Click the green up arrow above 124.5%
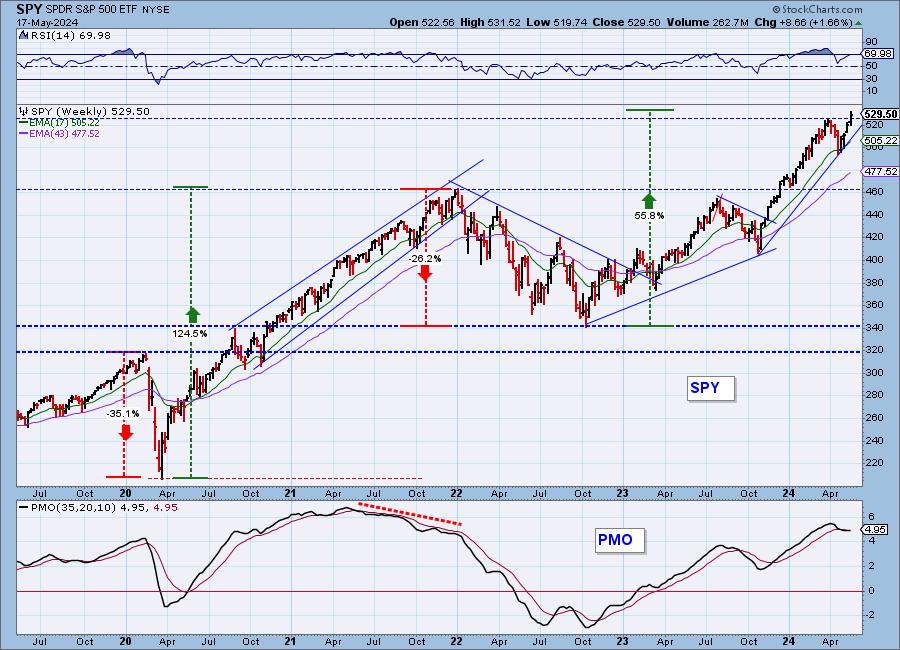 (192, 315)
